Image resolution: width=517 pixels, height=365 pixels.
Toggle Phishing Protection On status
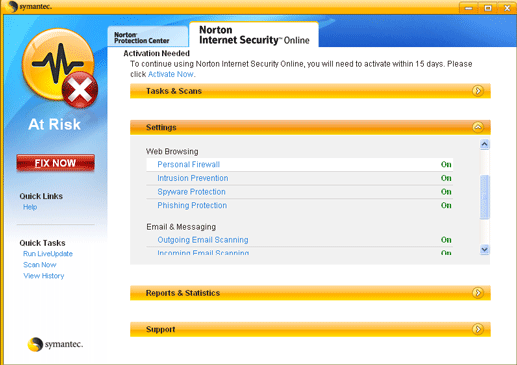pos(446,205)
